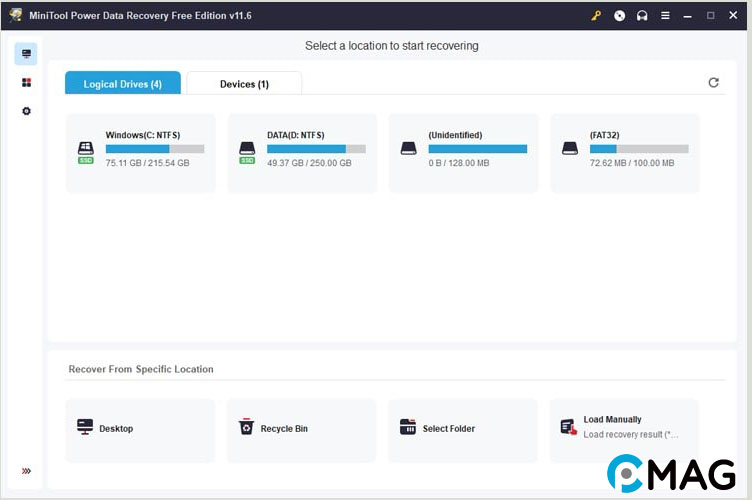
Task: Click the Desktop monitor icon
Action: pos(85,427)
